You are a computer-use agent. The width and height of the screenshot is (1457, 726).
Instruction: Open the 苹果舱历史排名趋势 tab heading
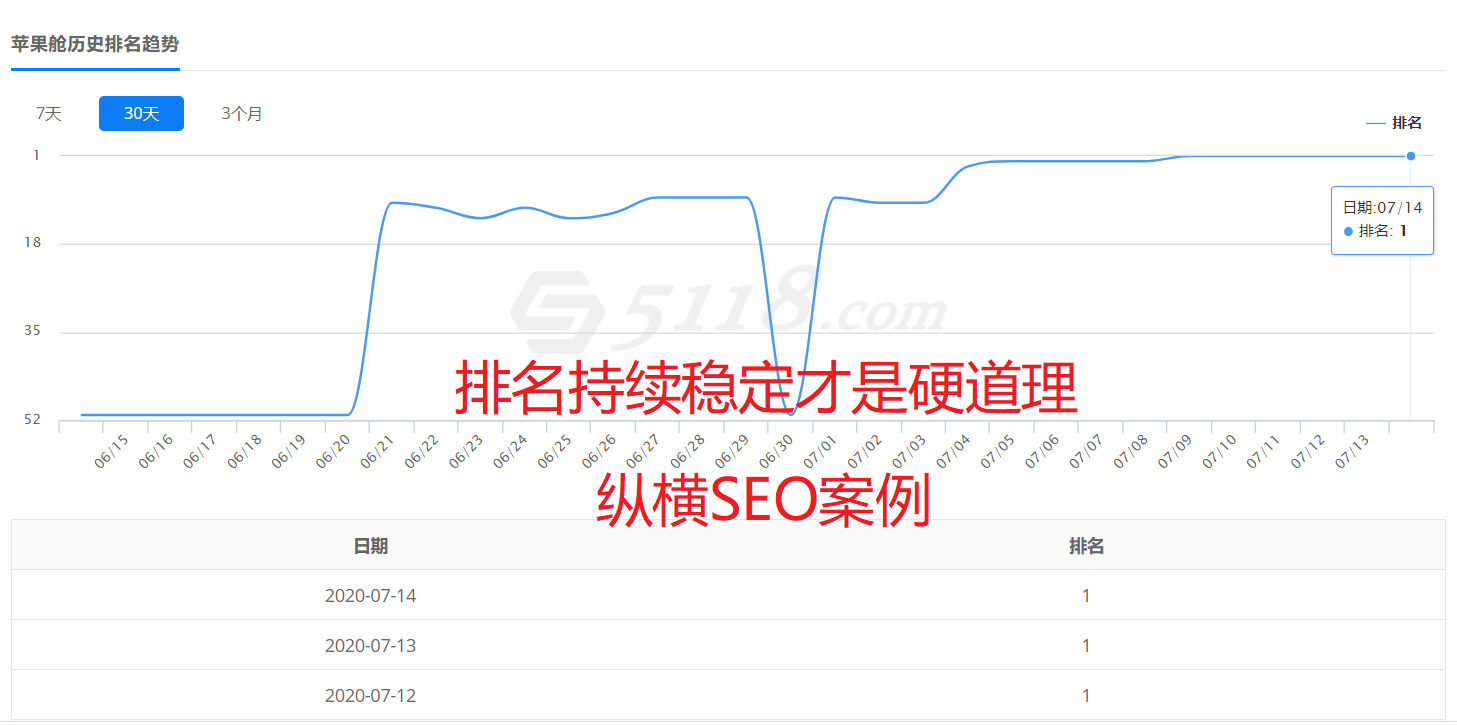95,45
